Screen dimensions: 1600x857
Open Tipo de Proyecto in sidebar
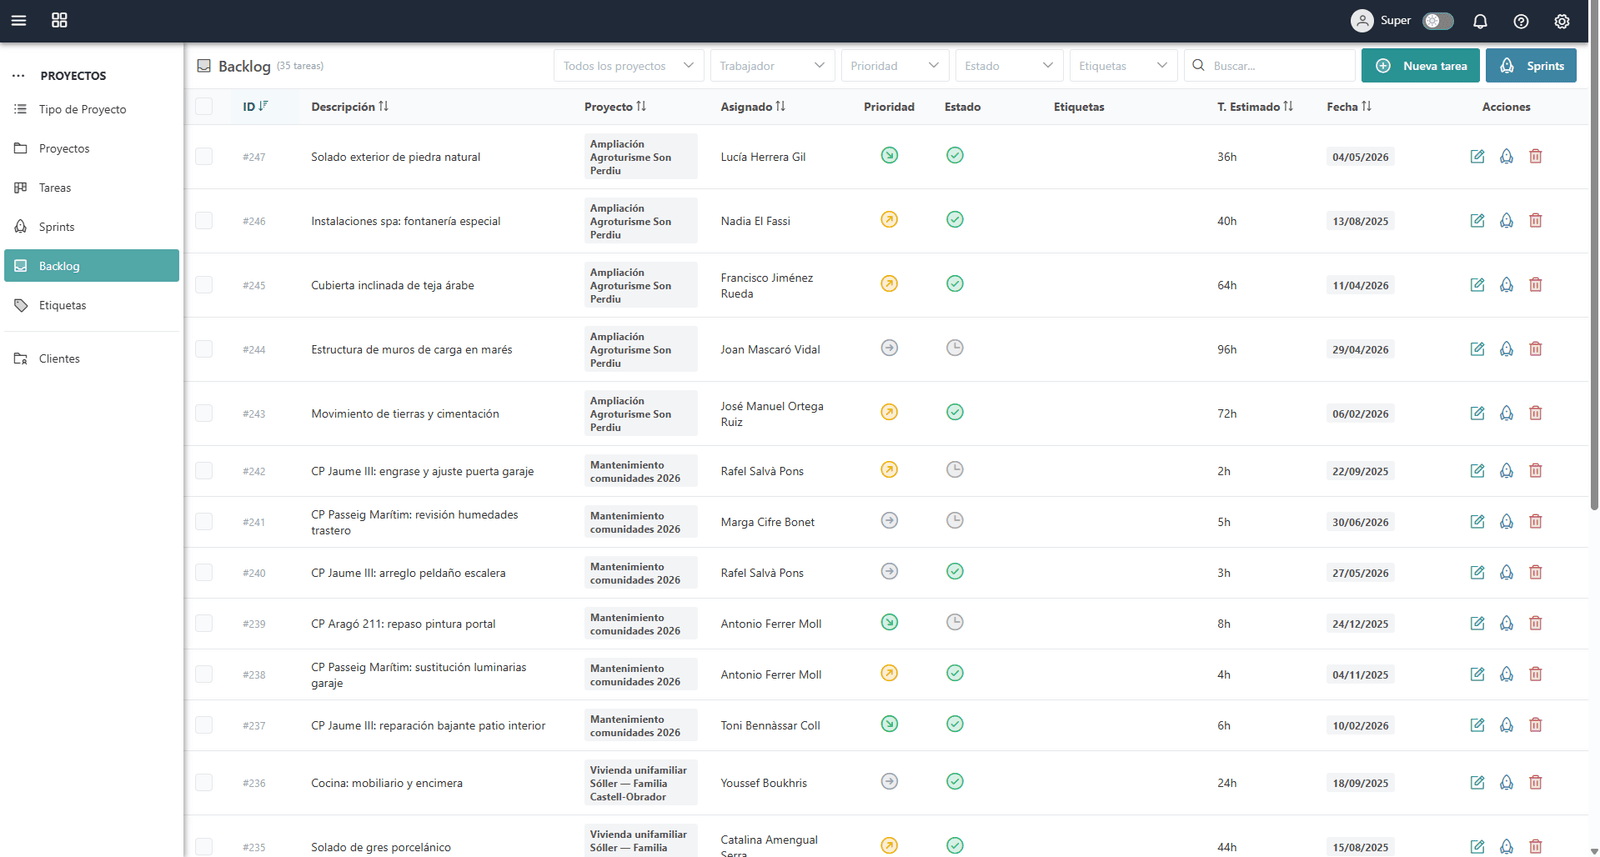92,109
